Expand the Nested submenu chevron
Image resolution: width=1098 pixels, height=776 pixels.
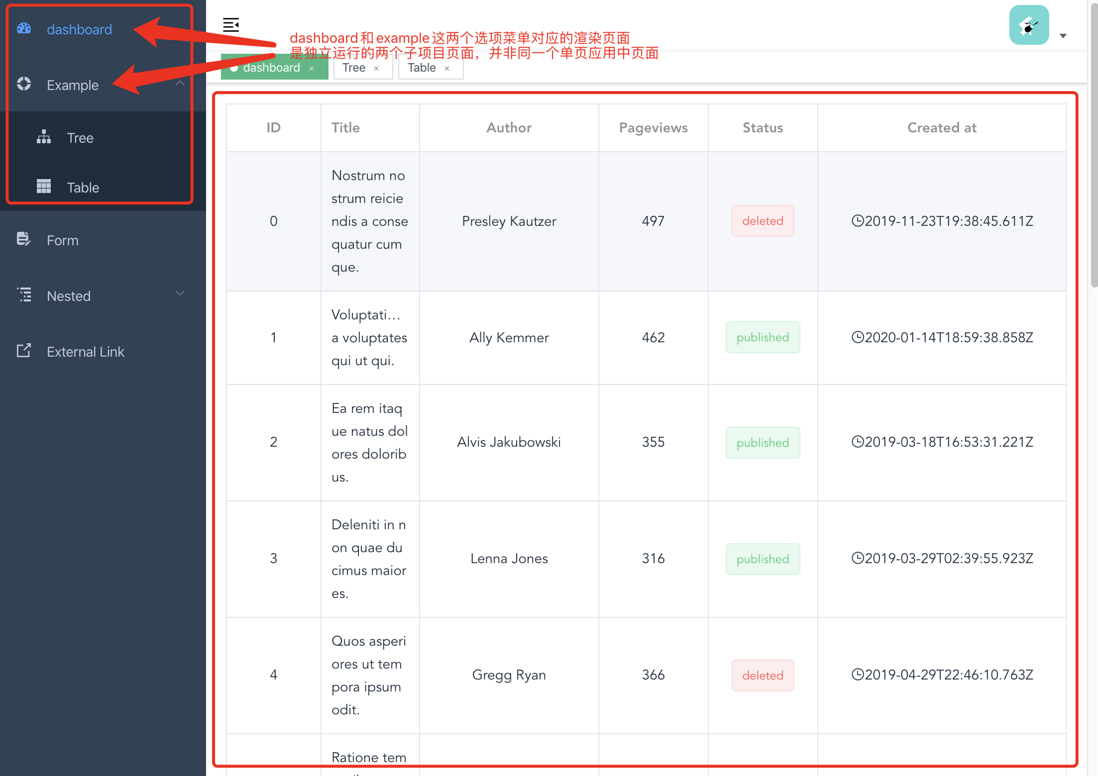(180, 294)
